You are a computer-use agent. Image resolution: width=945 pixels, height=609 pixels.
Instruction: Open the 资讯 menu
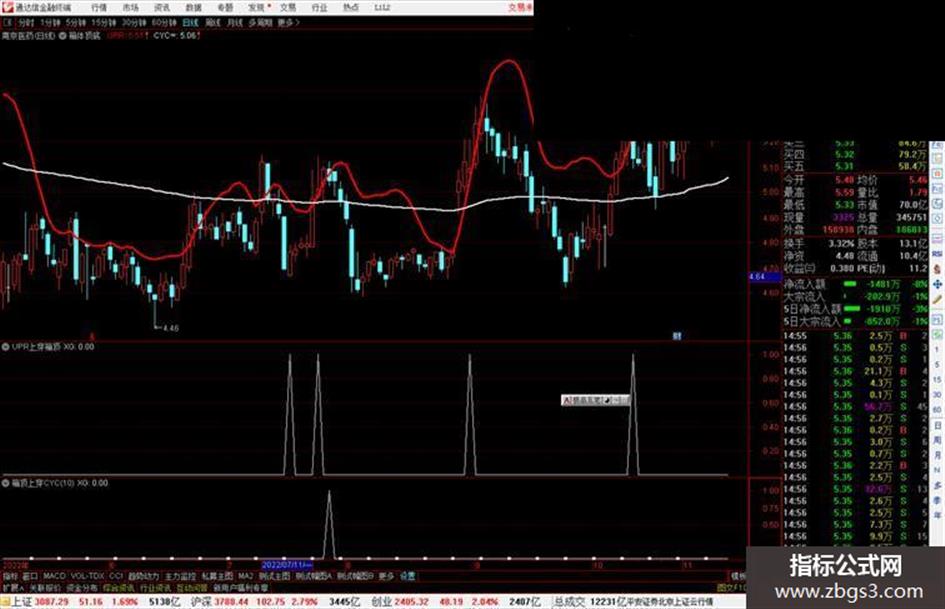162,7
